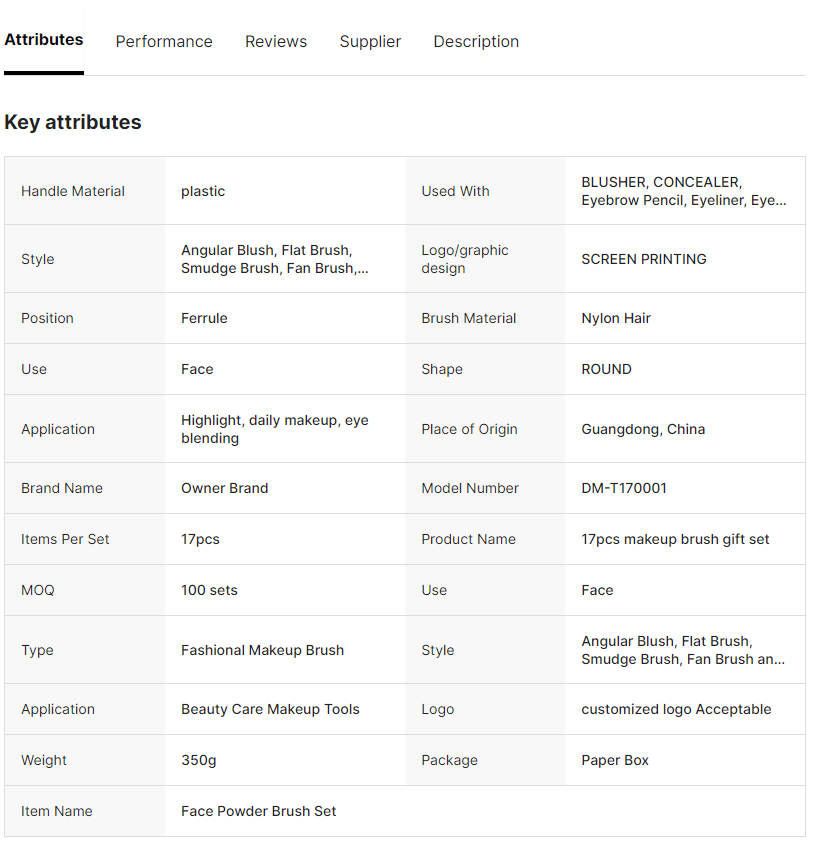This screenshot has width=822, height=841.
Task: Select the Face Powder Brush Set item name
Action: [x=259, y=811]
